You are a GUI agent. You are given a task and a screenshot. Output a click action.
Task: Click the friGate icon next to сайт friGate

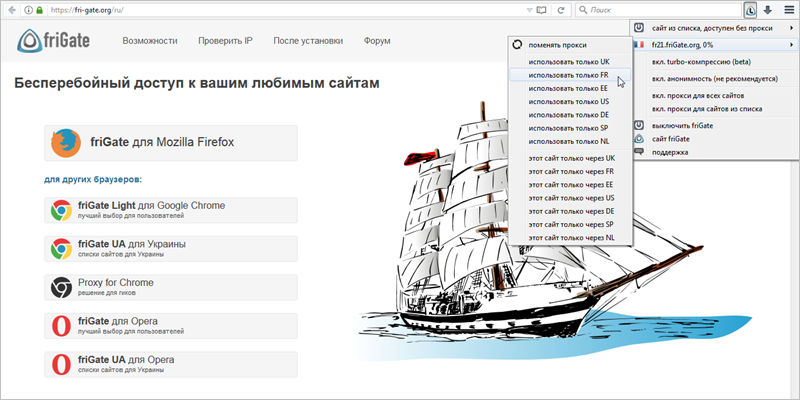click(x=638, y=139)
